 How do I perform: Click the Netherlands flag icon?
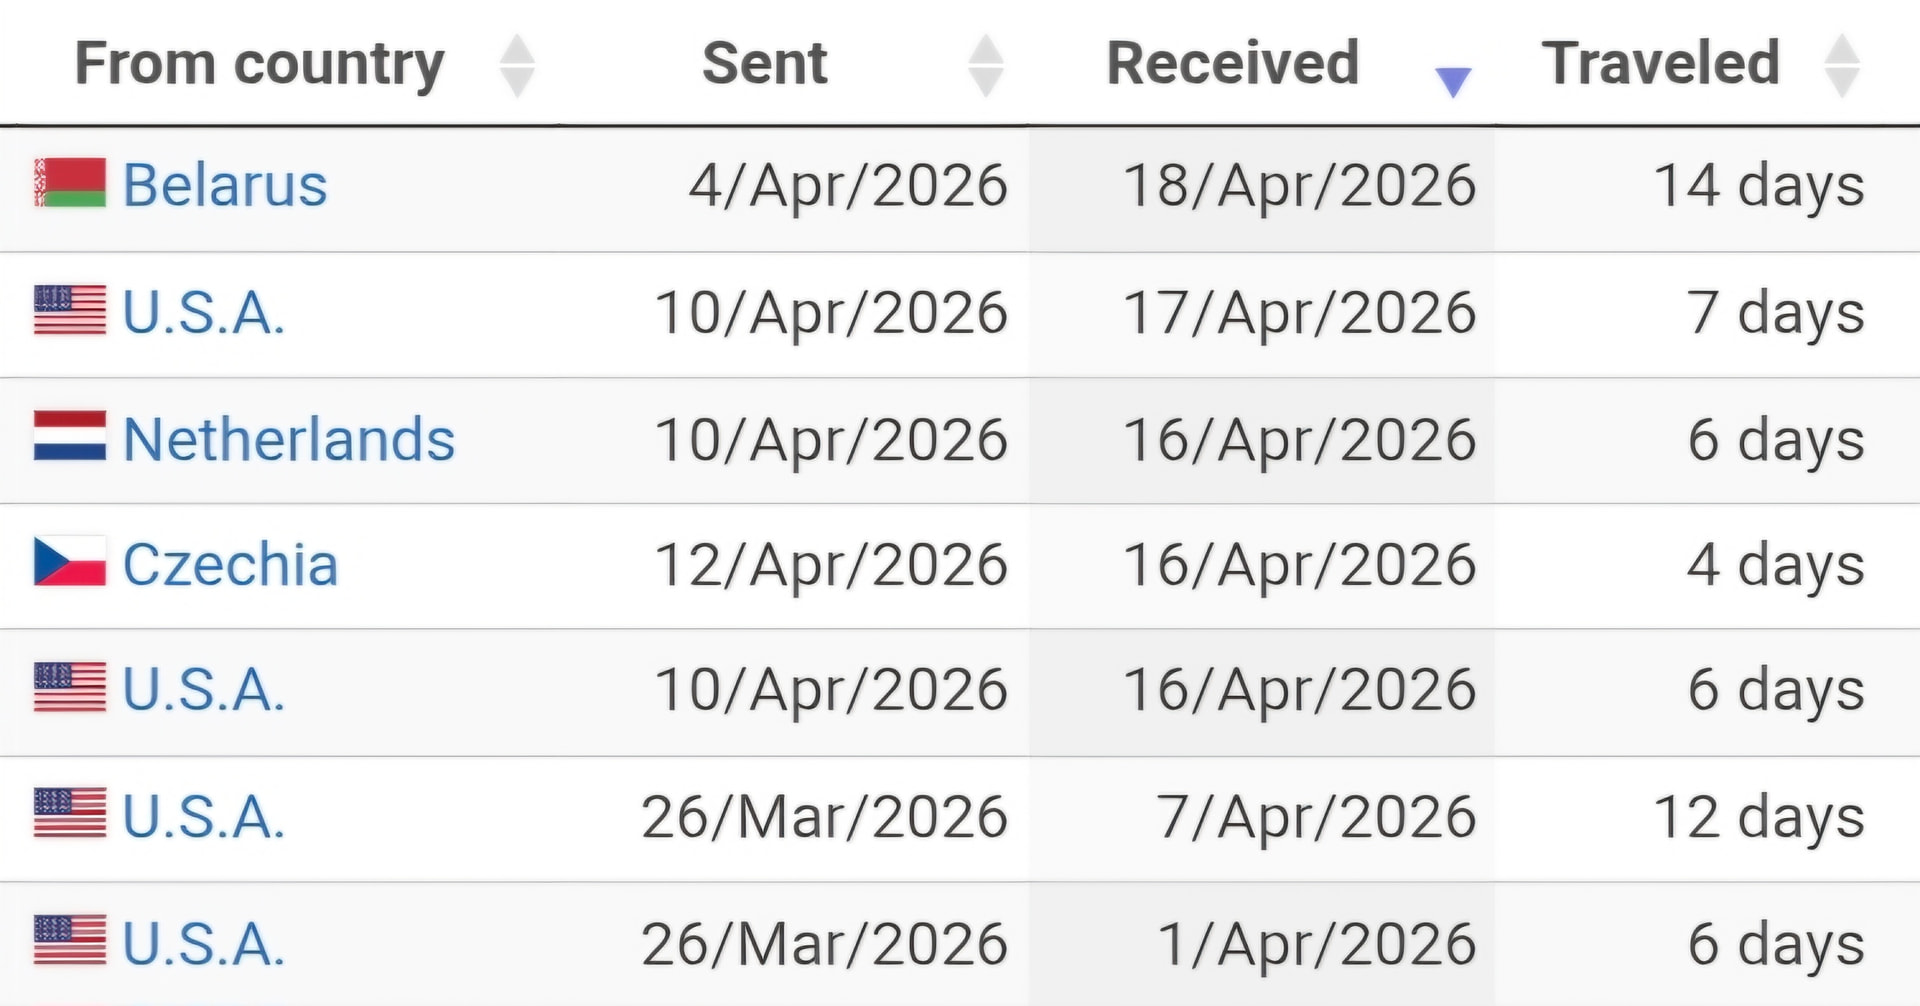(69, 436)
